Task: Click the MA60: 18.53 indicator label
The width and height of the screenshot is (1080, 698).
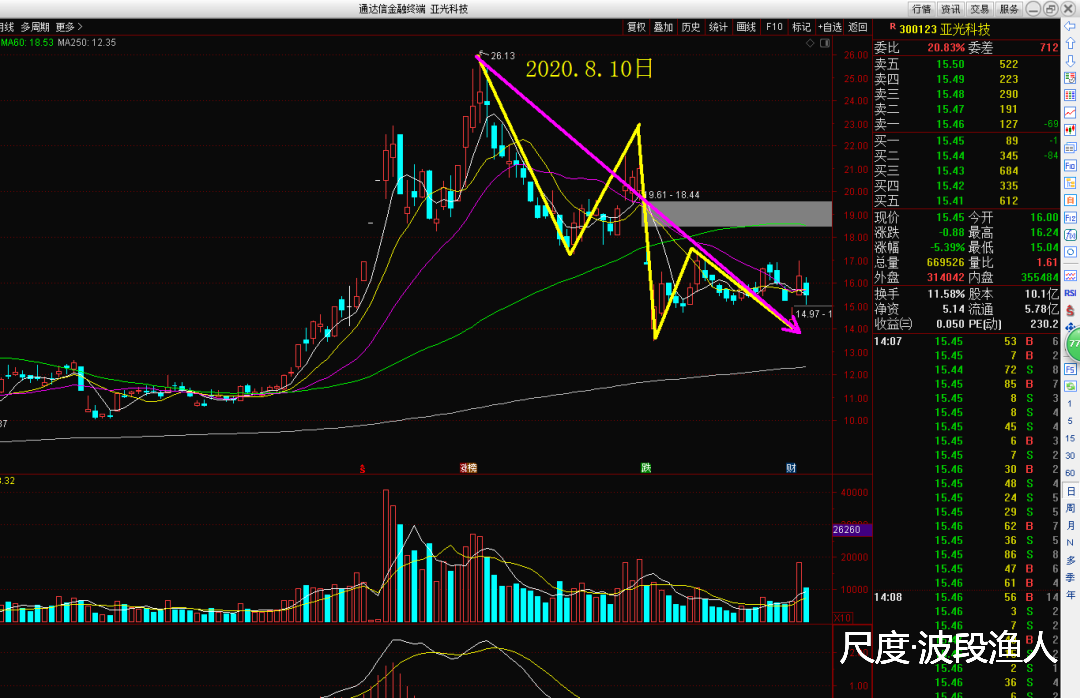Action: click(x=28, y=43)
